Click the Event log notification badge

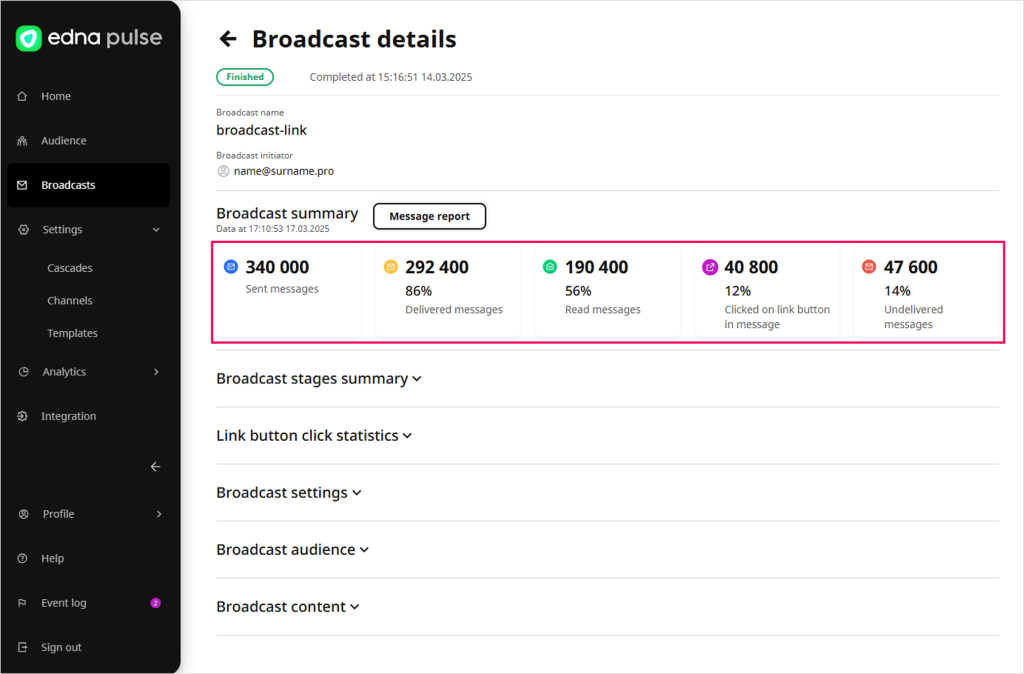coord(155,603)
